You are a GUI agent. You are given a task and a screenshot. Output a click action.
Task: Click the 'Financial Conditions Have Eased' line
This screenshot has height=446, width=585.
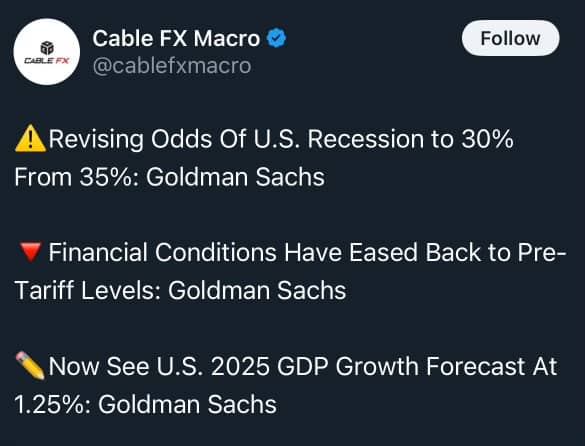(x=307, y=253)
